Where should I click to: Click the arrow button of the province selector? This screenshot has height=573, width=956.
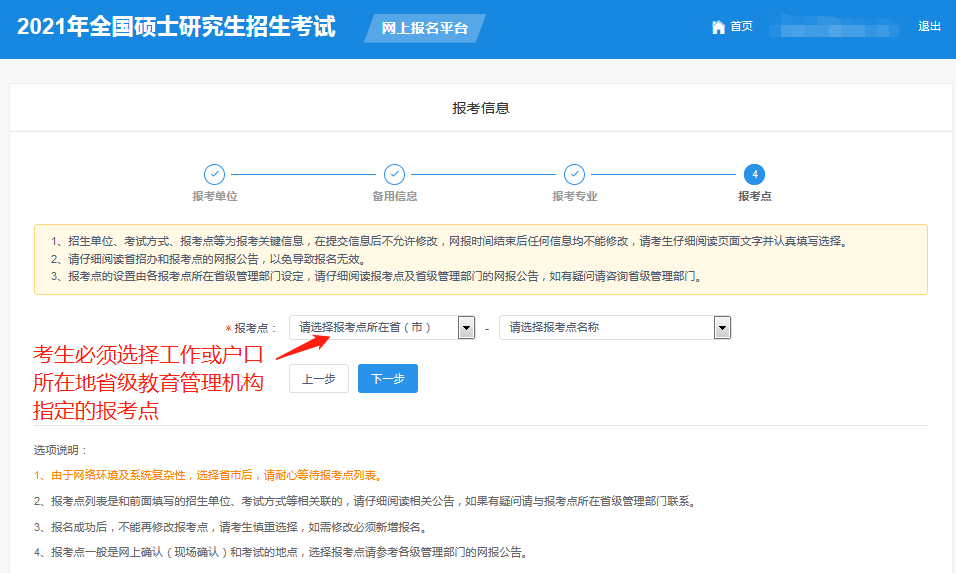pyautogui.click(x=466, y=328)
